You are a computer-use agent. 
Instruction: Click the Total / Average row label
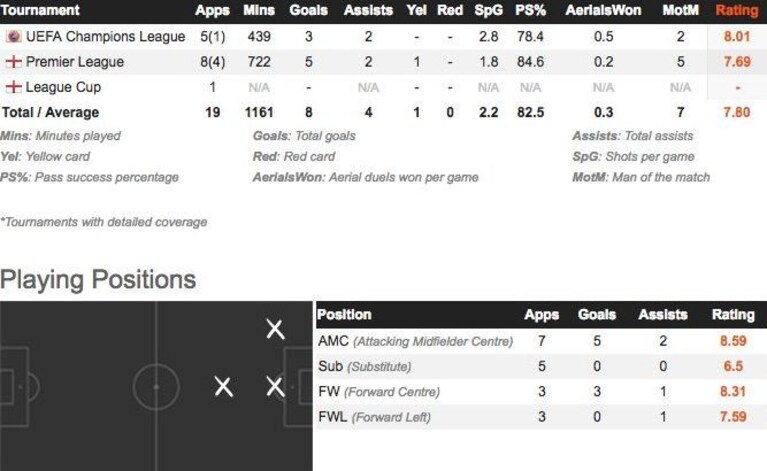click(x=50, y=112)
